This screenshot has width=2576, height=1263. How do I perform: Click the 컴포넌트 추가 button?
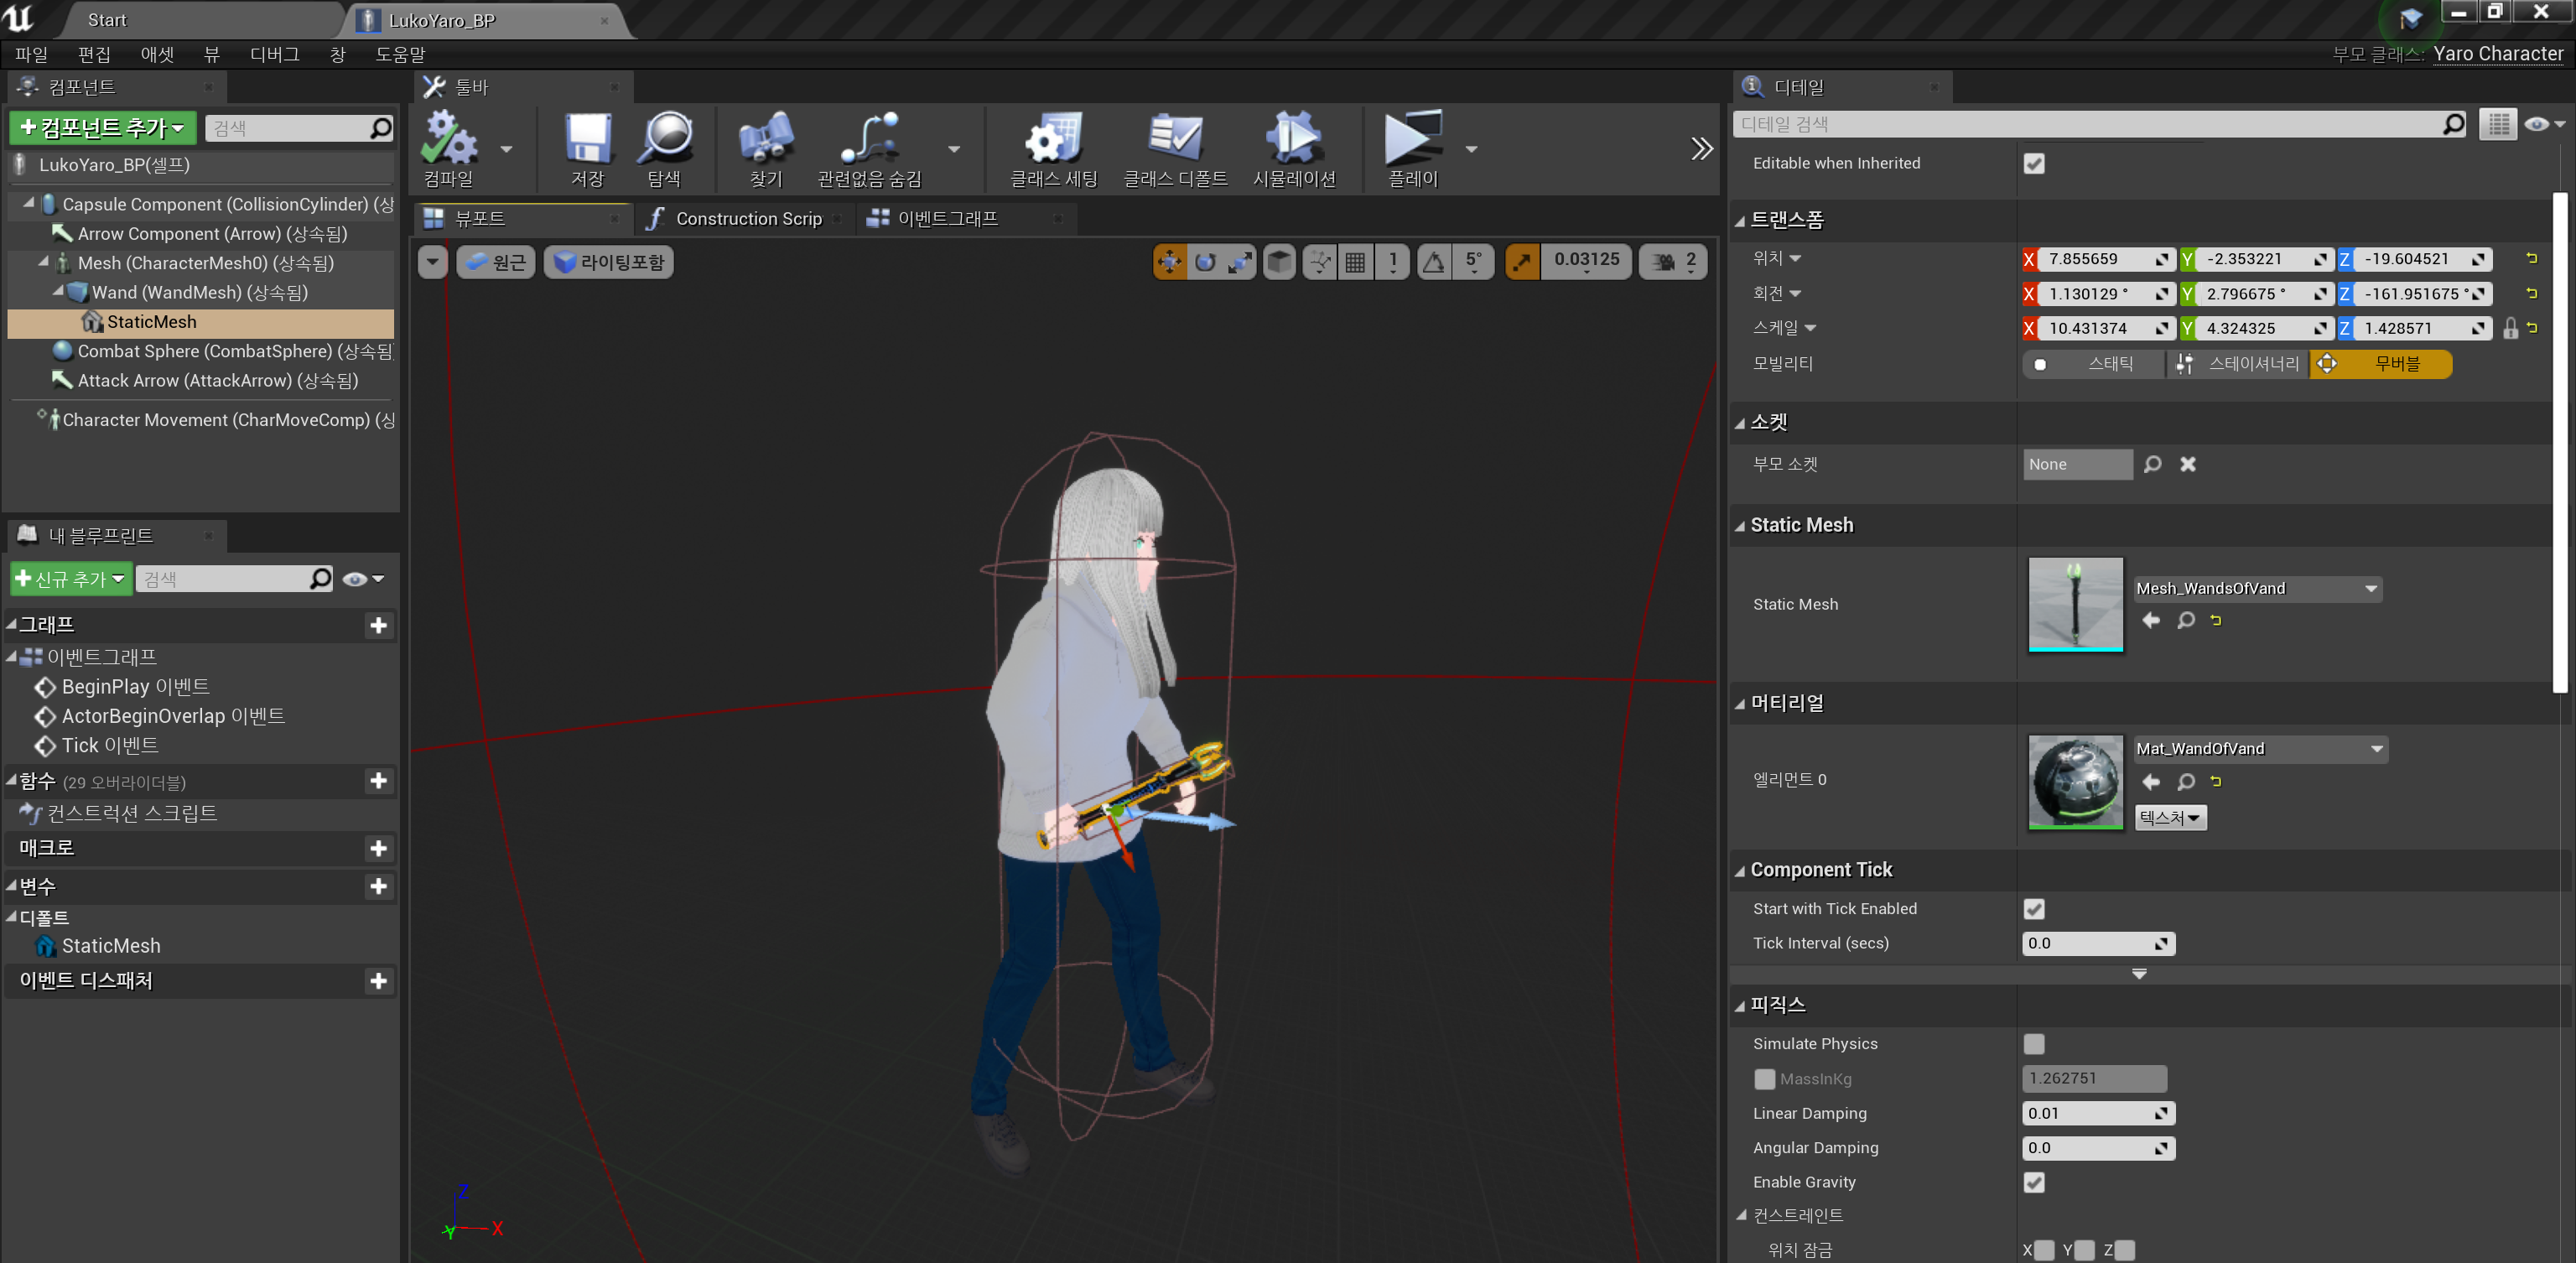point(101,127)
